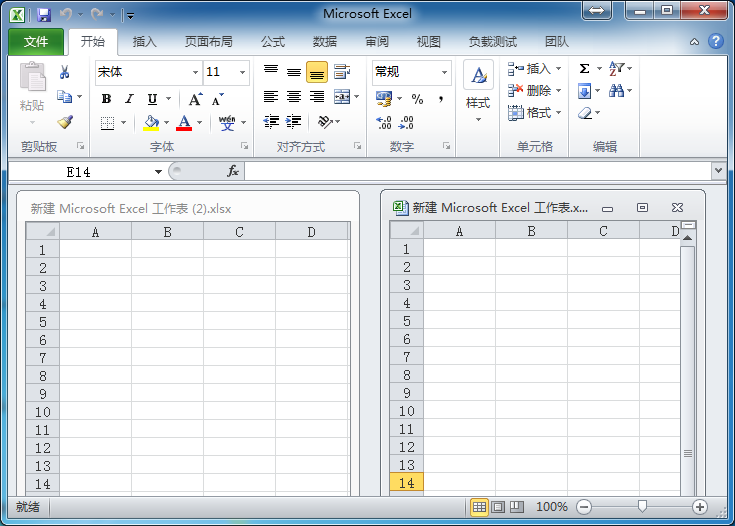Screen dimensions: 735x526
Task: Click the formula bar input field
Action: pyautogui.click(x=478, y=171)
